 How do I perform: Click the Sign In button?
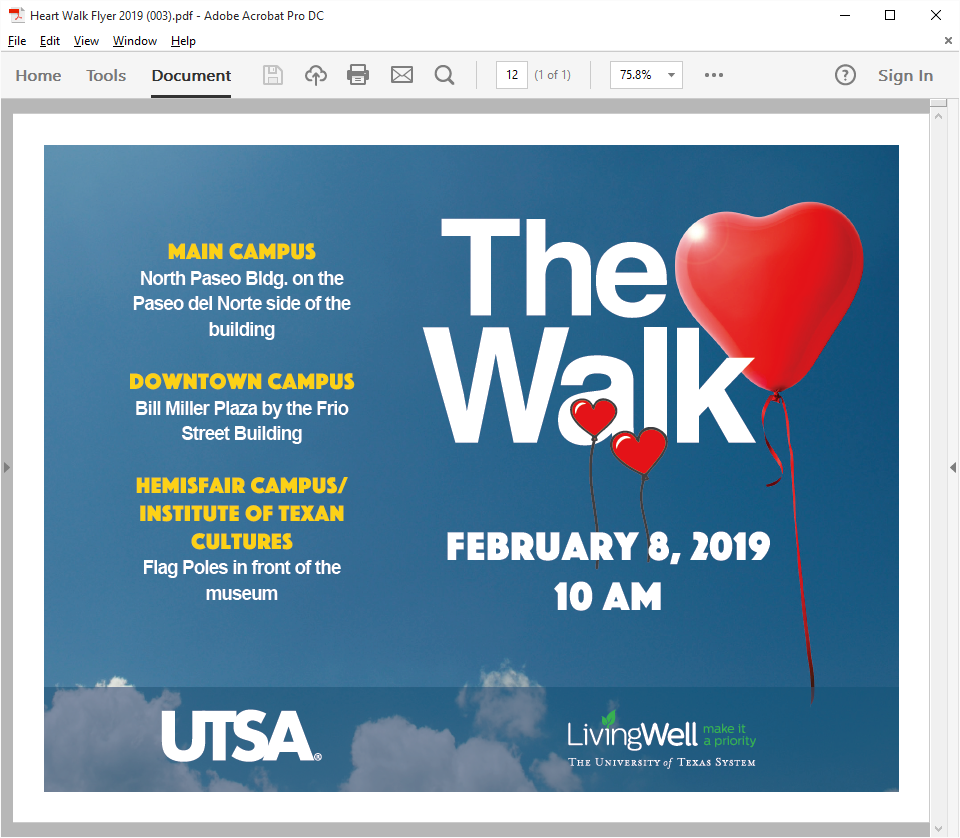905,75
